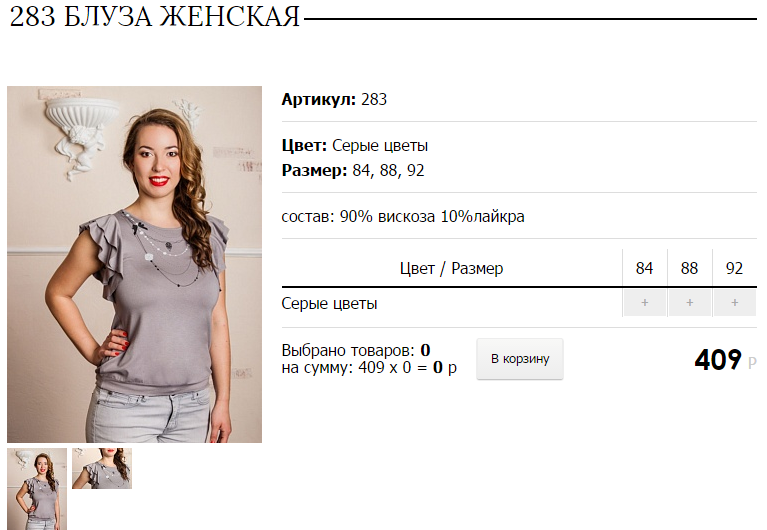
Task: Add size 84 with the plus icon
Action: coord(645,303)
